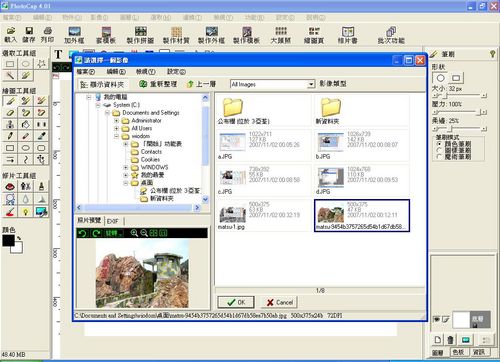This screenshot has width=500, height=362.
Task: Switch to the EXIF tab
Action: 113,221
